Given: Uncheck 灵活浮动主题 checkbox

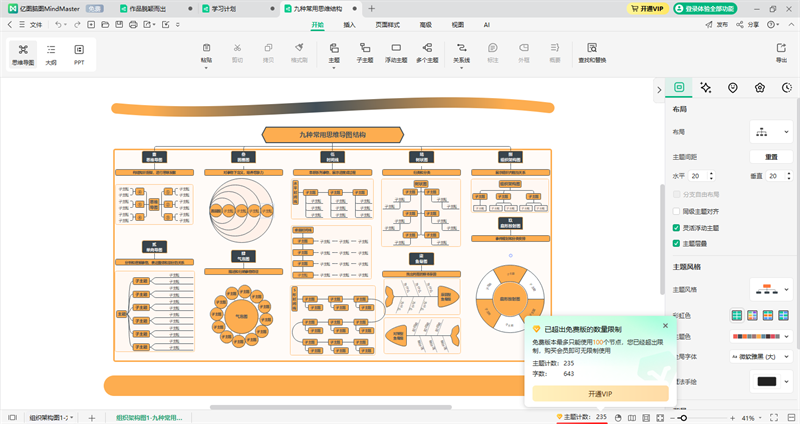Looking at the screenshot, I should (676, 227).
